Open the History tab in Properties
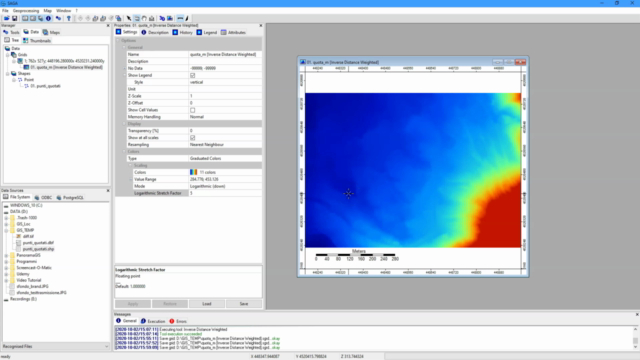The image size is (640, 360). click(182, 32)
